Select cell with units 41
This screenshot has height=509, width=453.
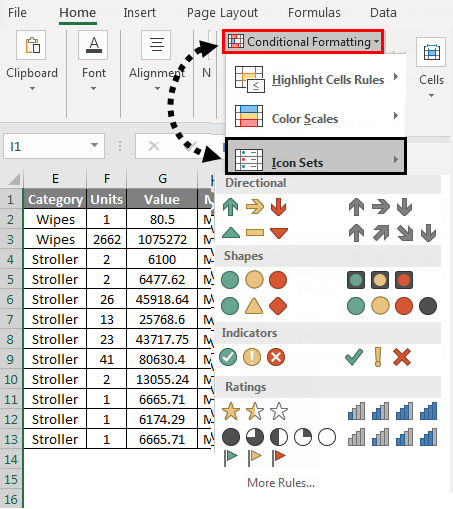[107, 359]
